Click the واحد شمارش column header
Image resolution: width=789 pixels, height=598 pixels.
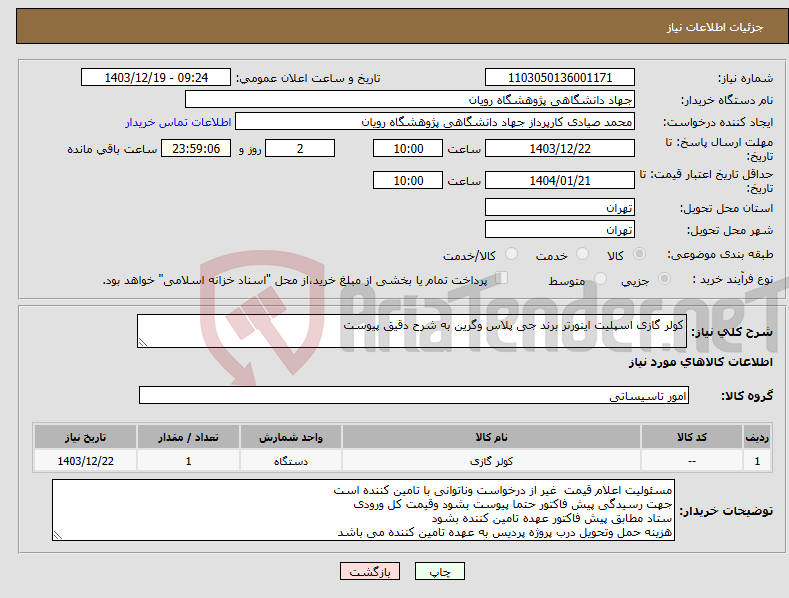pos(291,437)
